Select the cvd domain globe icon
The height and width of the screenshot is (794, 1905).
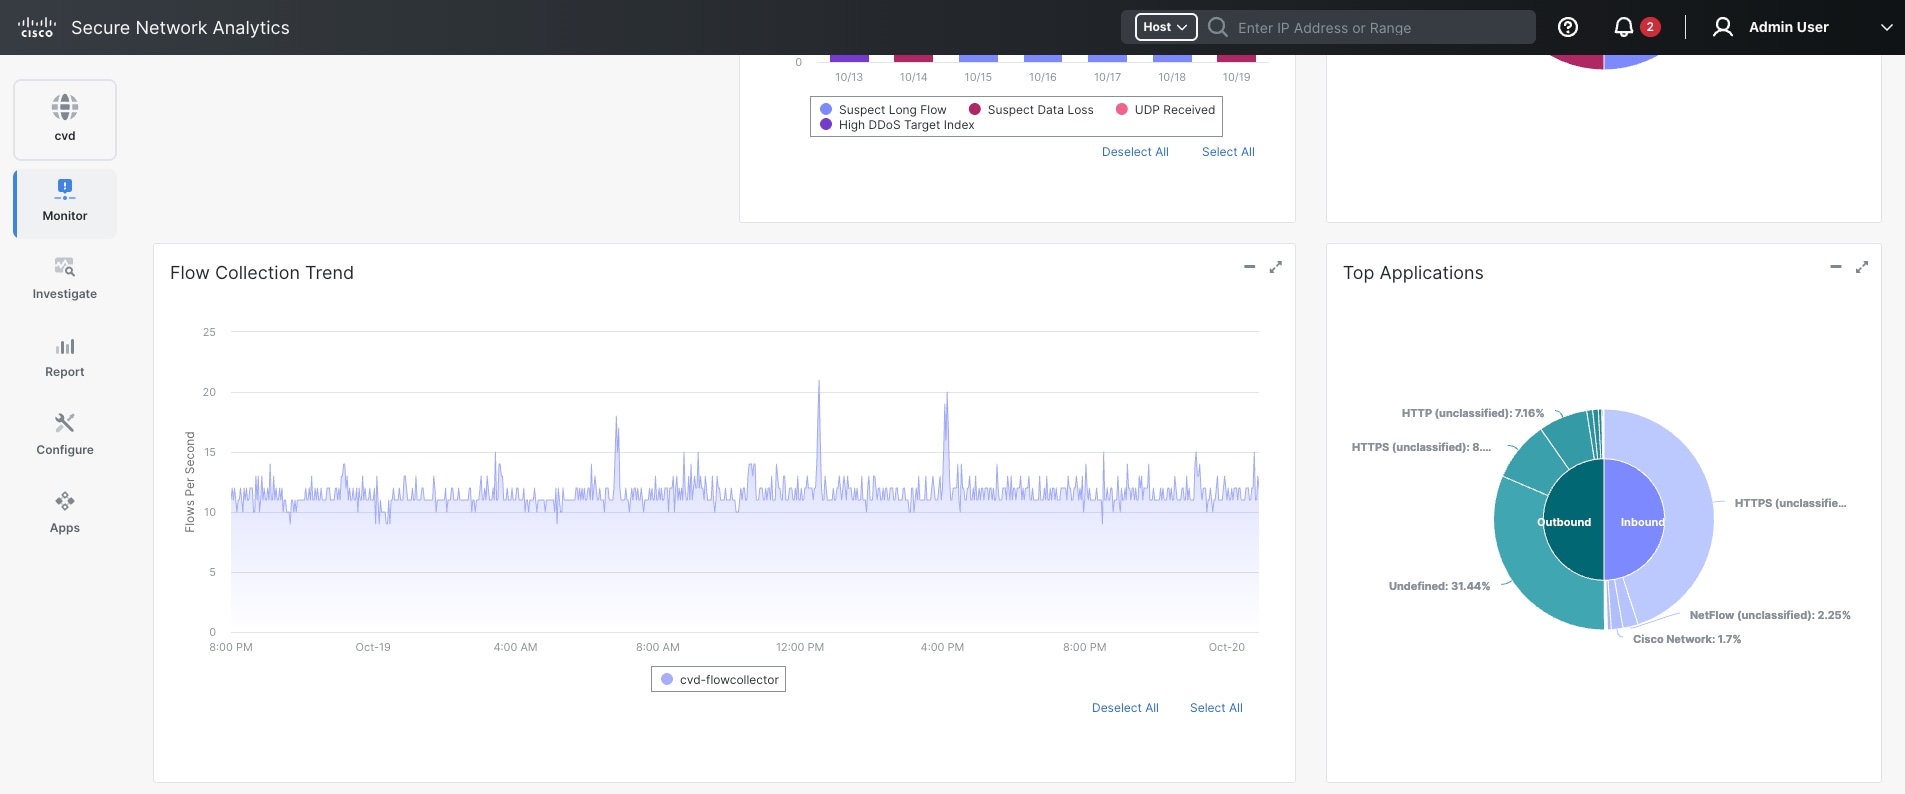pyautogui.click(x=65, y=107)
